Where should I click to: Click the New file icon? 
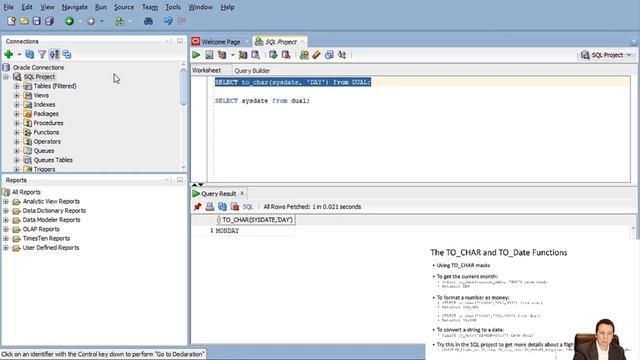pyautogui.click(x=11, y=21)
